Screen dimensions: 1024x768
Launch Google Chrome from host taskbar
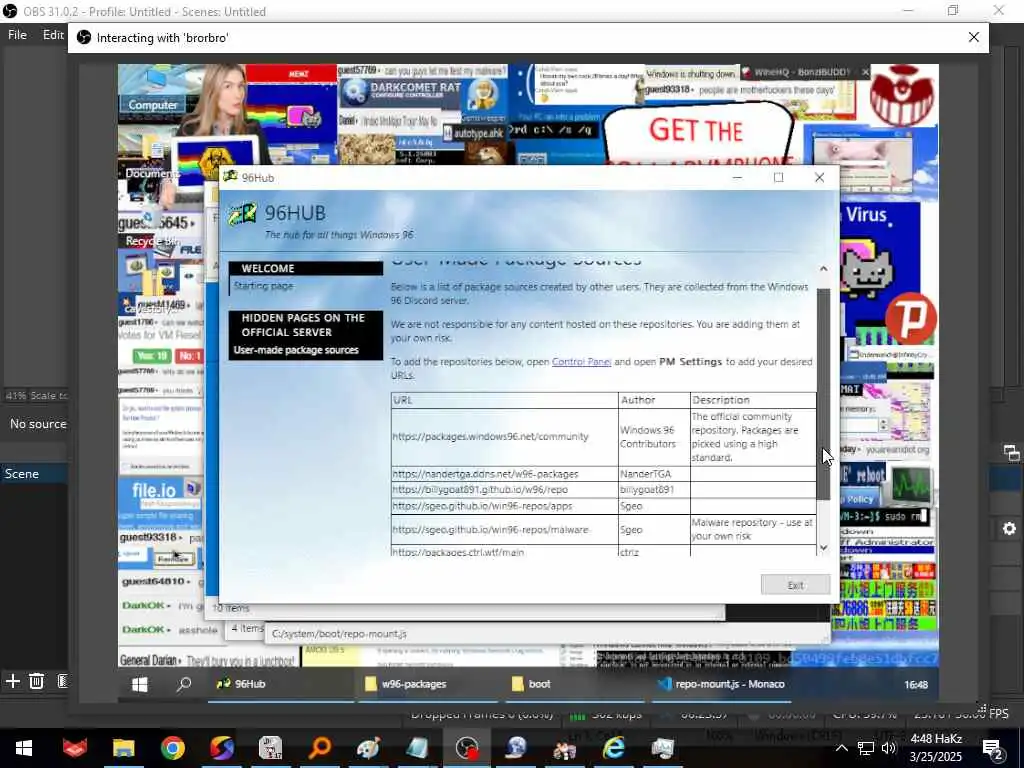tap(172, 748)
